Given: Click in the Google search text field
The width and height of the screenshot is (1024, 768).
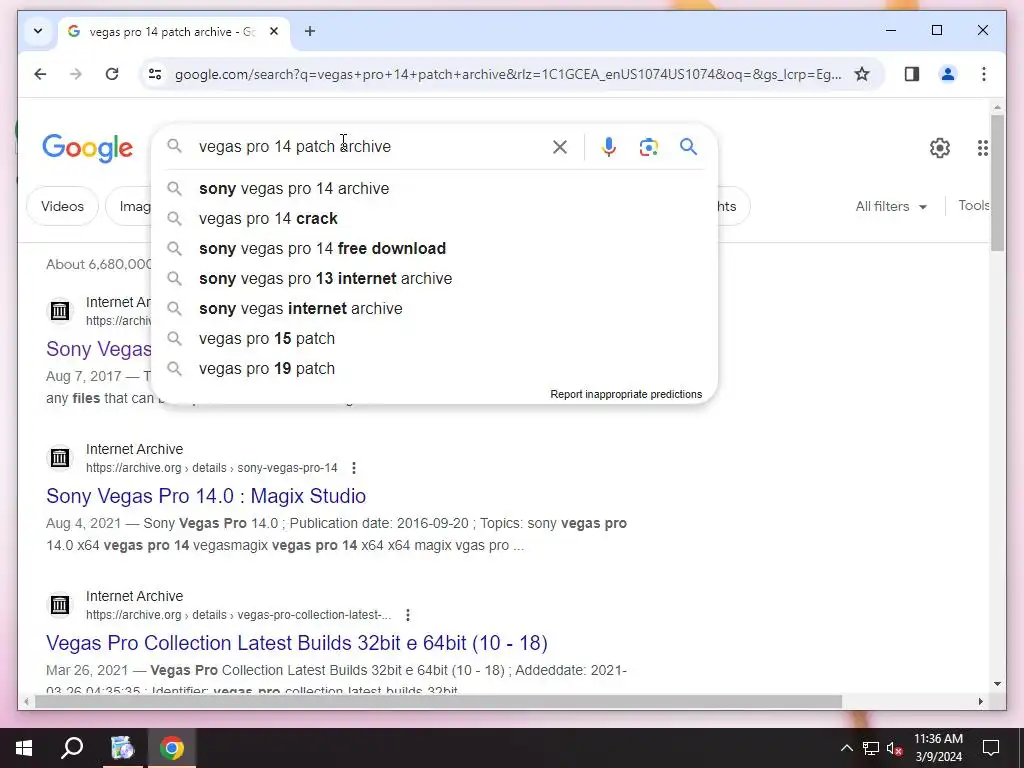Looking at the screenshot, I should (369, 147).
